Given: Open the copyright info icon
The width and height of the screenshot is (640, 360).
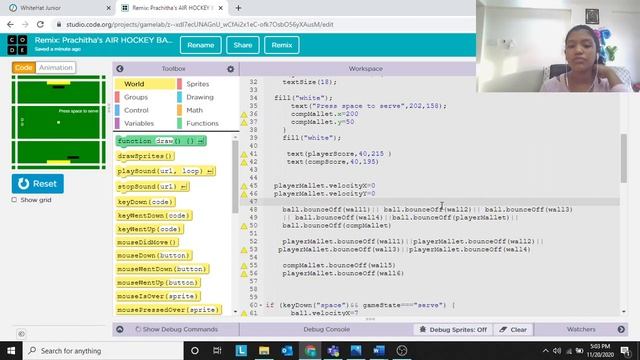Looking at the screenshot, I should pyautogui.click(x=21, y=334).
